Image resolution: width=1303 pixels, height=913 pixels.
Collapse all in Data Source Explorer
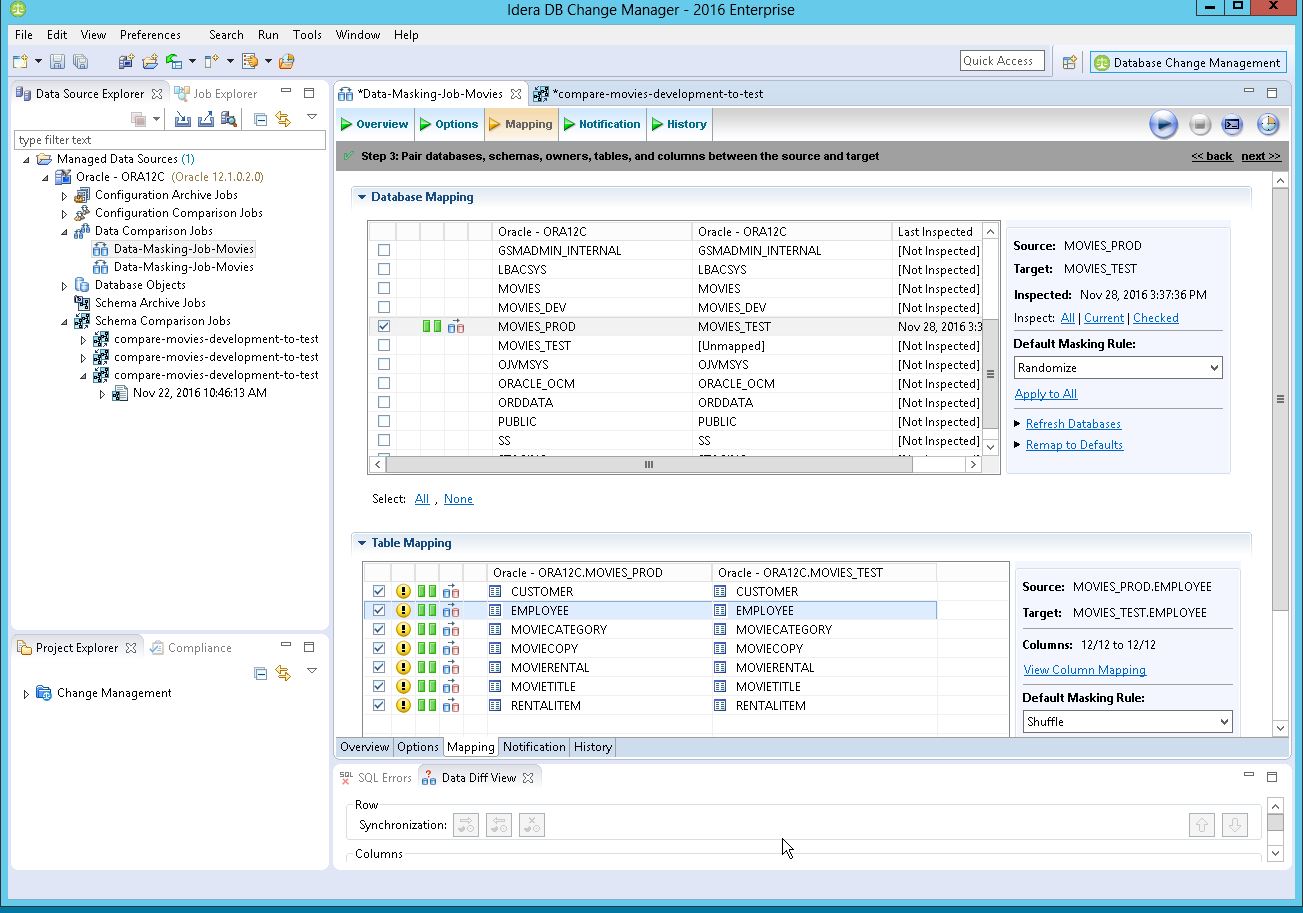[260, 119]
